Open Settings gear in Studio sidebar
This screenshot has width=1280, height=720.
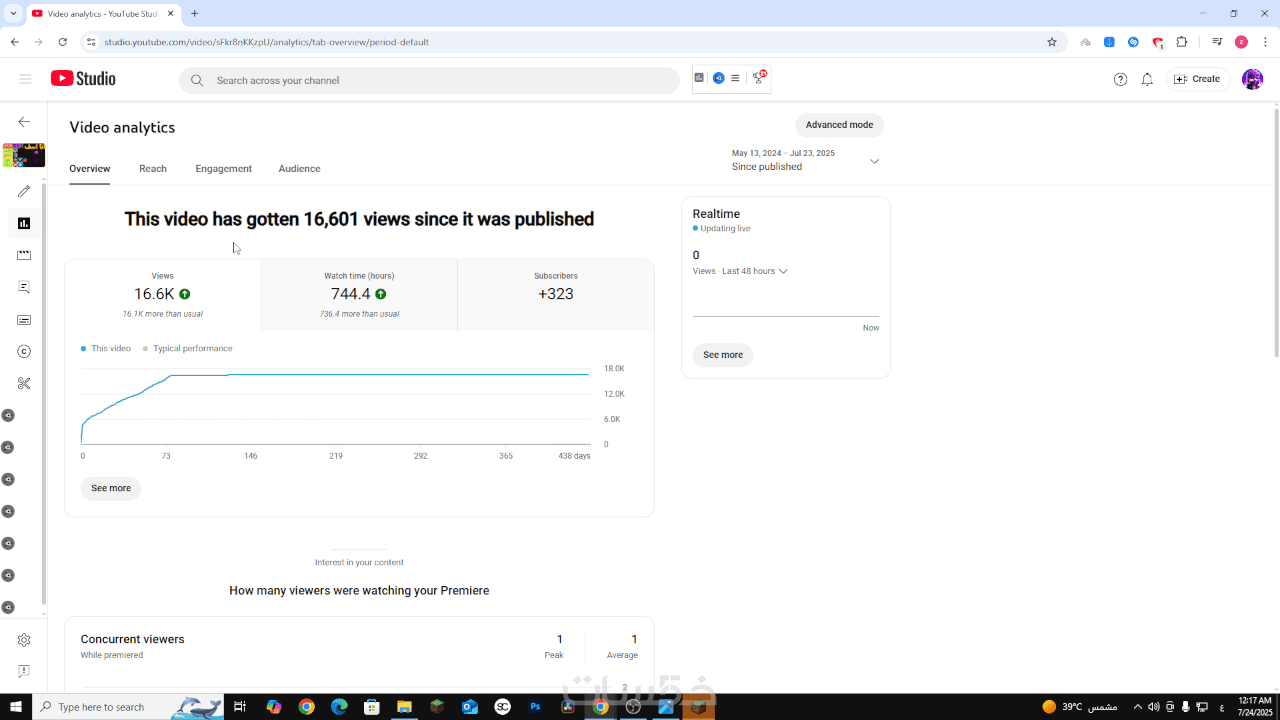[x=24, y=640]
